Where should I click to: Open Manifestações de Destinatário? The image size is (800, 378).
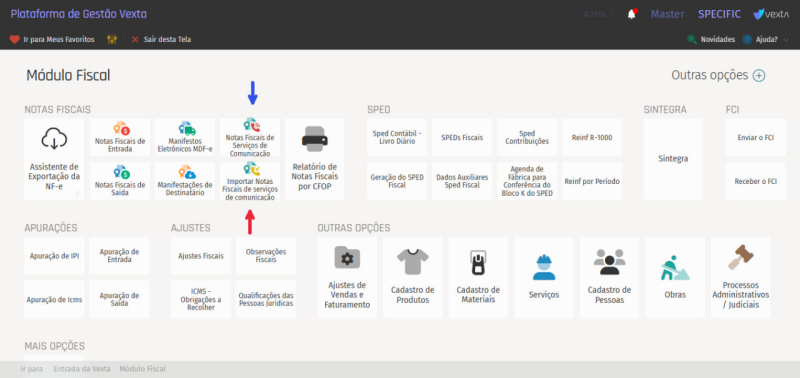[185, 181]
